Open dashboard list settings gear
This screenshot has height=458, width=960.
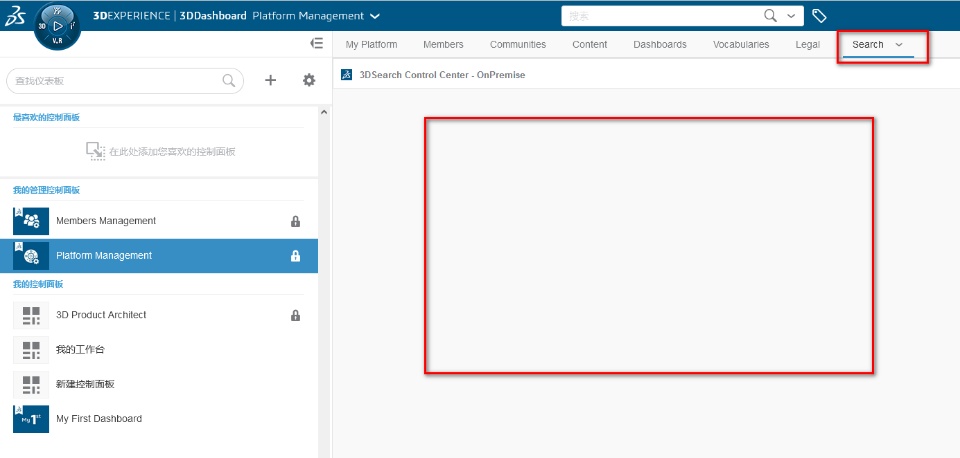click(309, 80)
